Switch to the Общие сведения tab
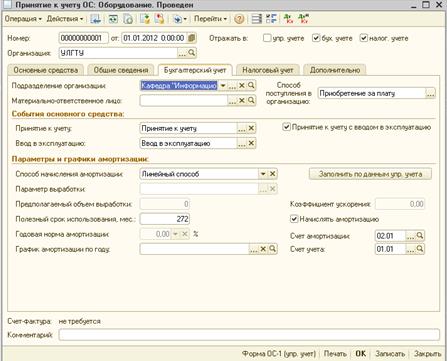The width and height of the screenshot is (447, 361). point(121,70)
